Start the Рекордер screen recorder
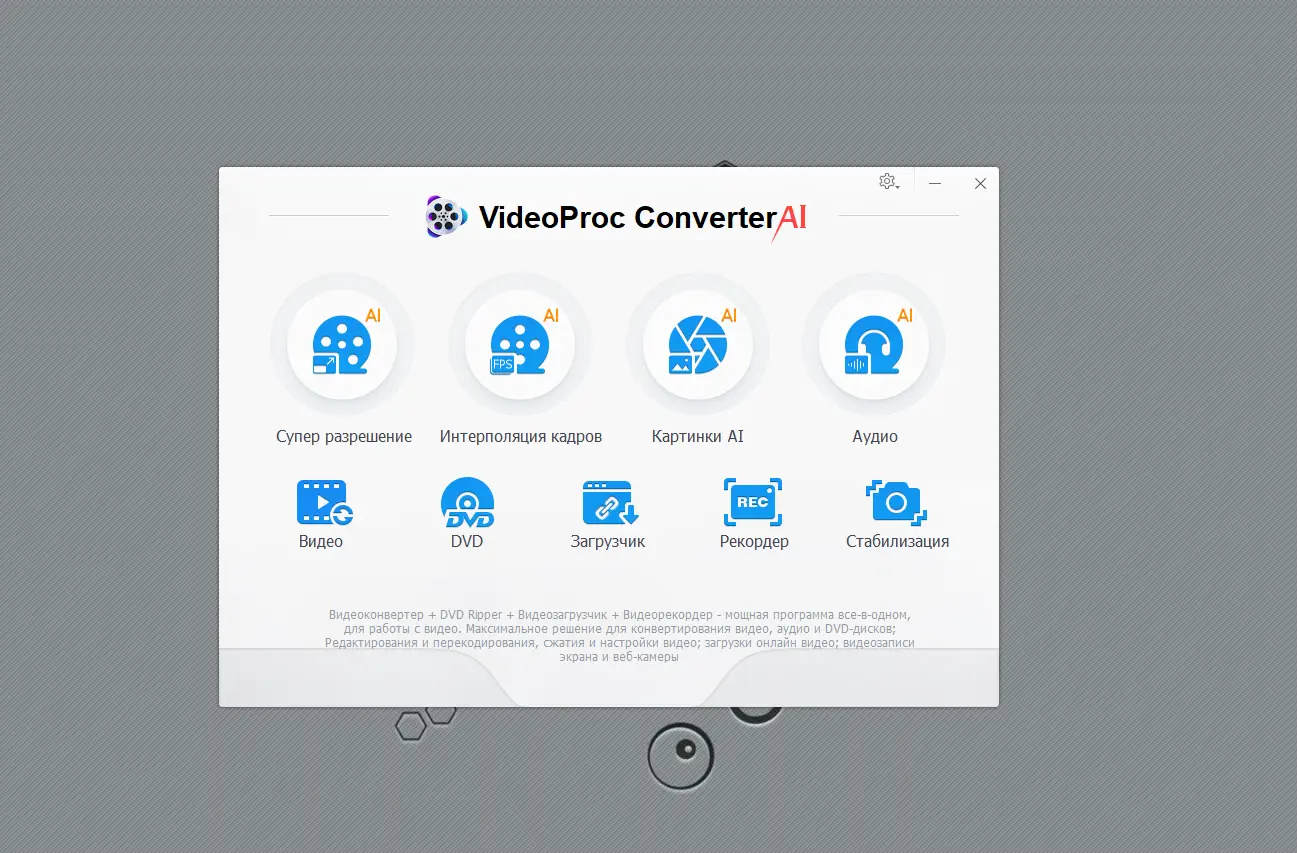 (753, 514)
